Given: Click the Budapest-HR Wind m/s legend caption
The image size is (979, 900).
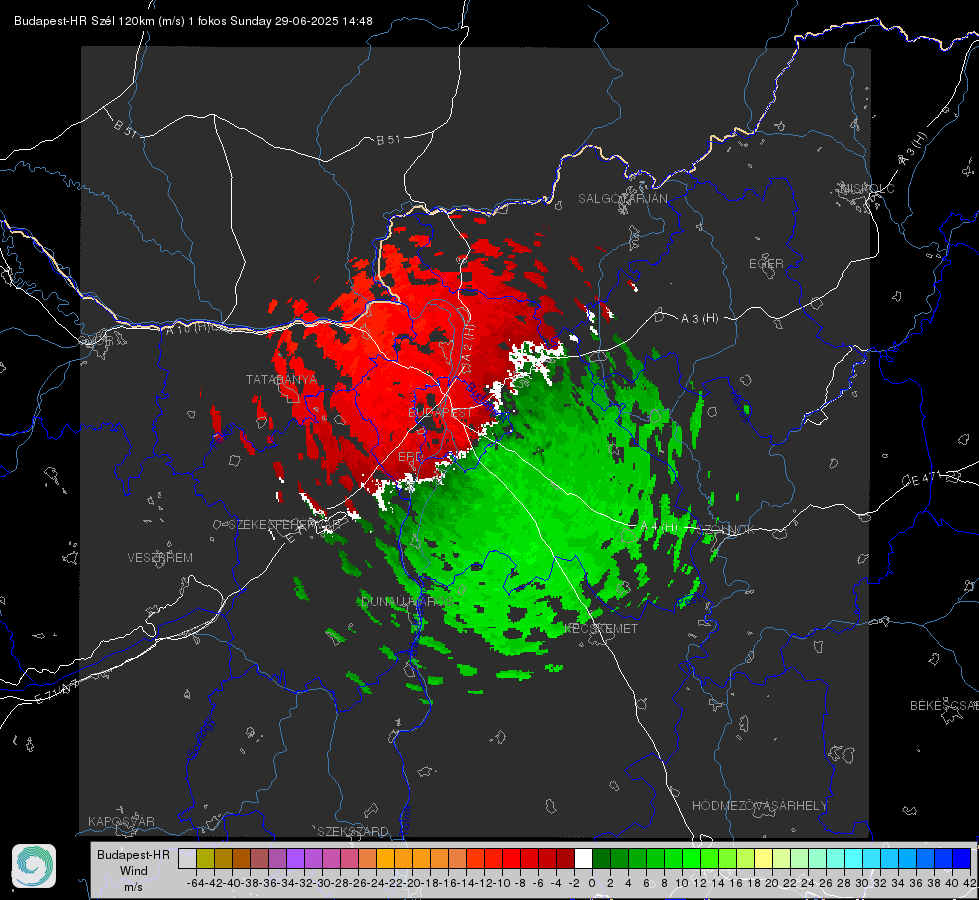Looking at the screenshot, I should click(x=133, y=871).
